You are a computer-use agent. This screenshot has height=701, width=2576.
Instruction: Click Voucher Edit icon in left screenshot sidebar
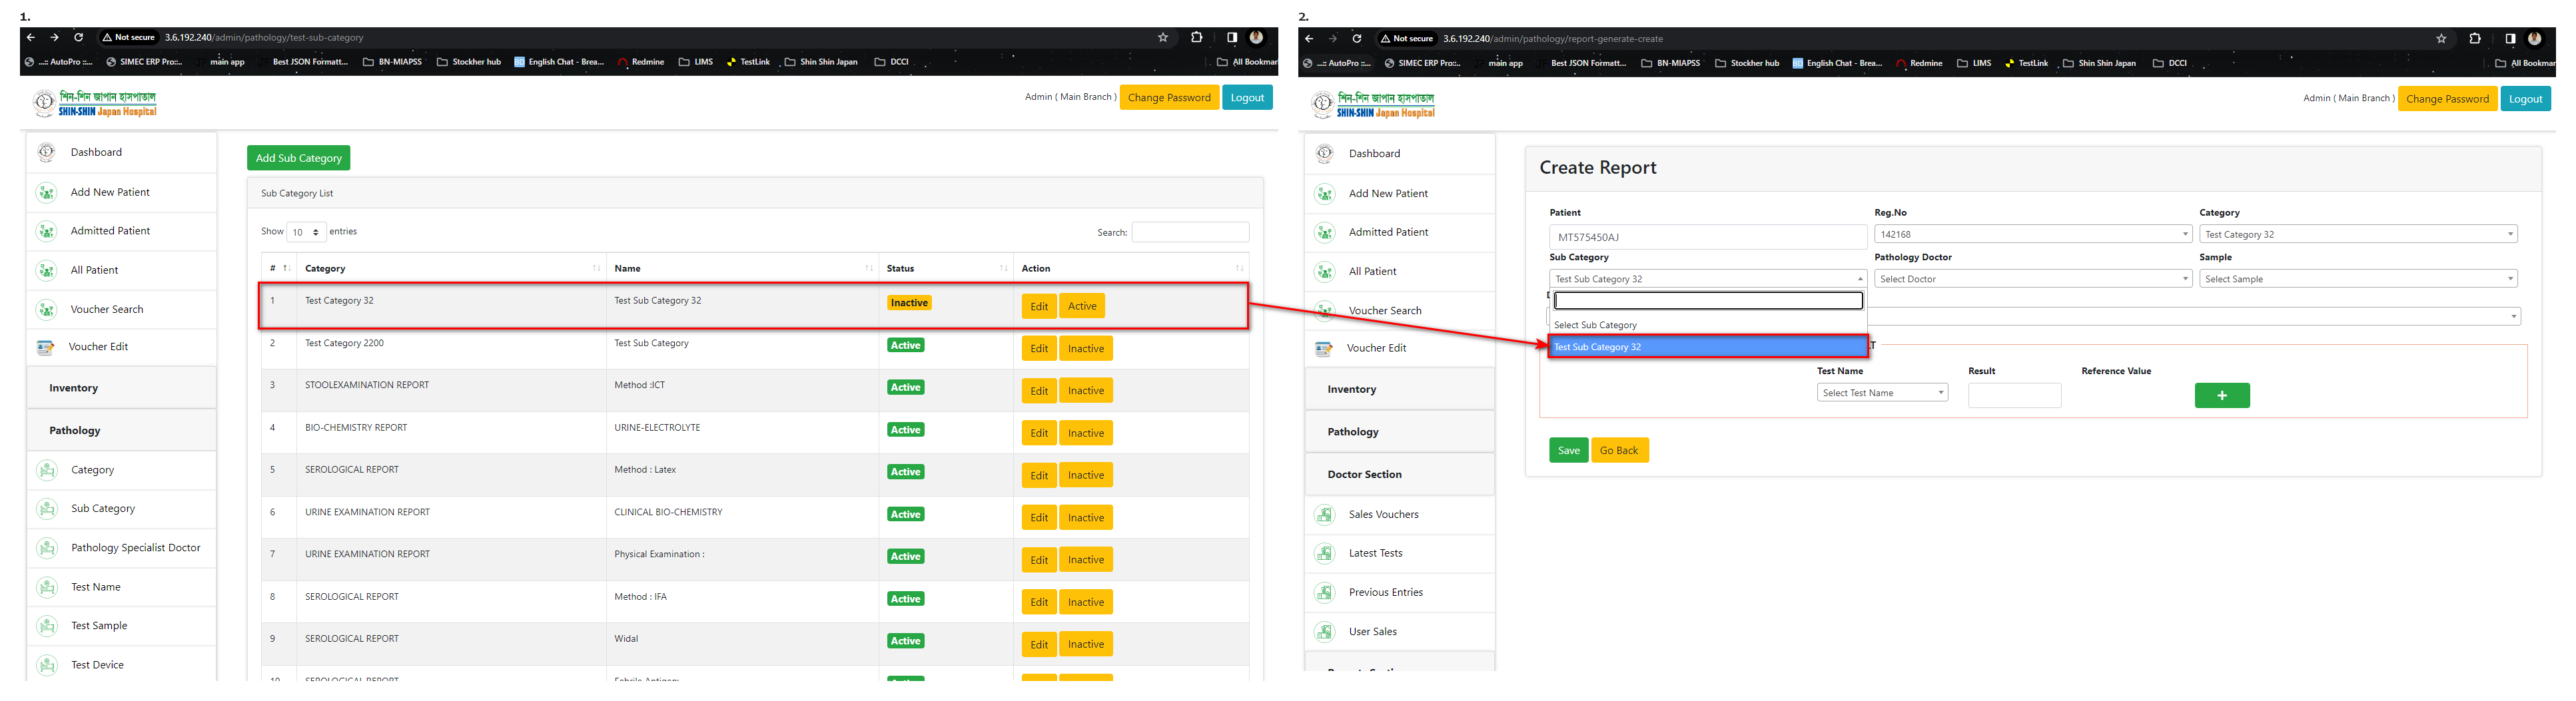[x=45, y=347]
